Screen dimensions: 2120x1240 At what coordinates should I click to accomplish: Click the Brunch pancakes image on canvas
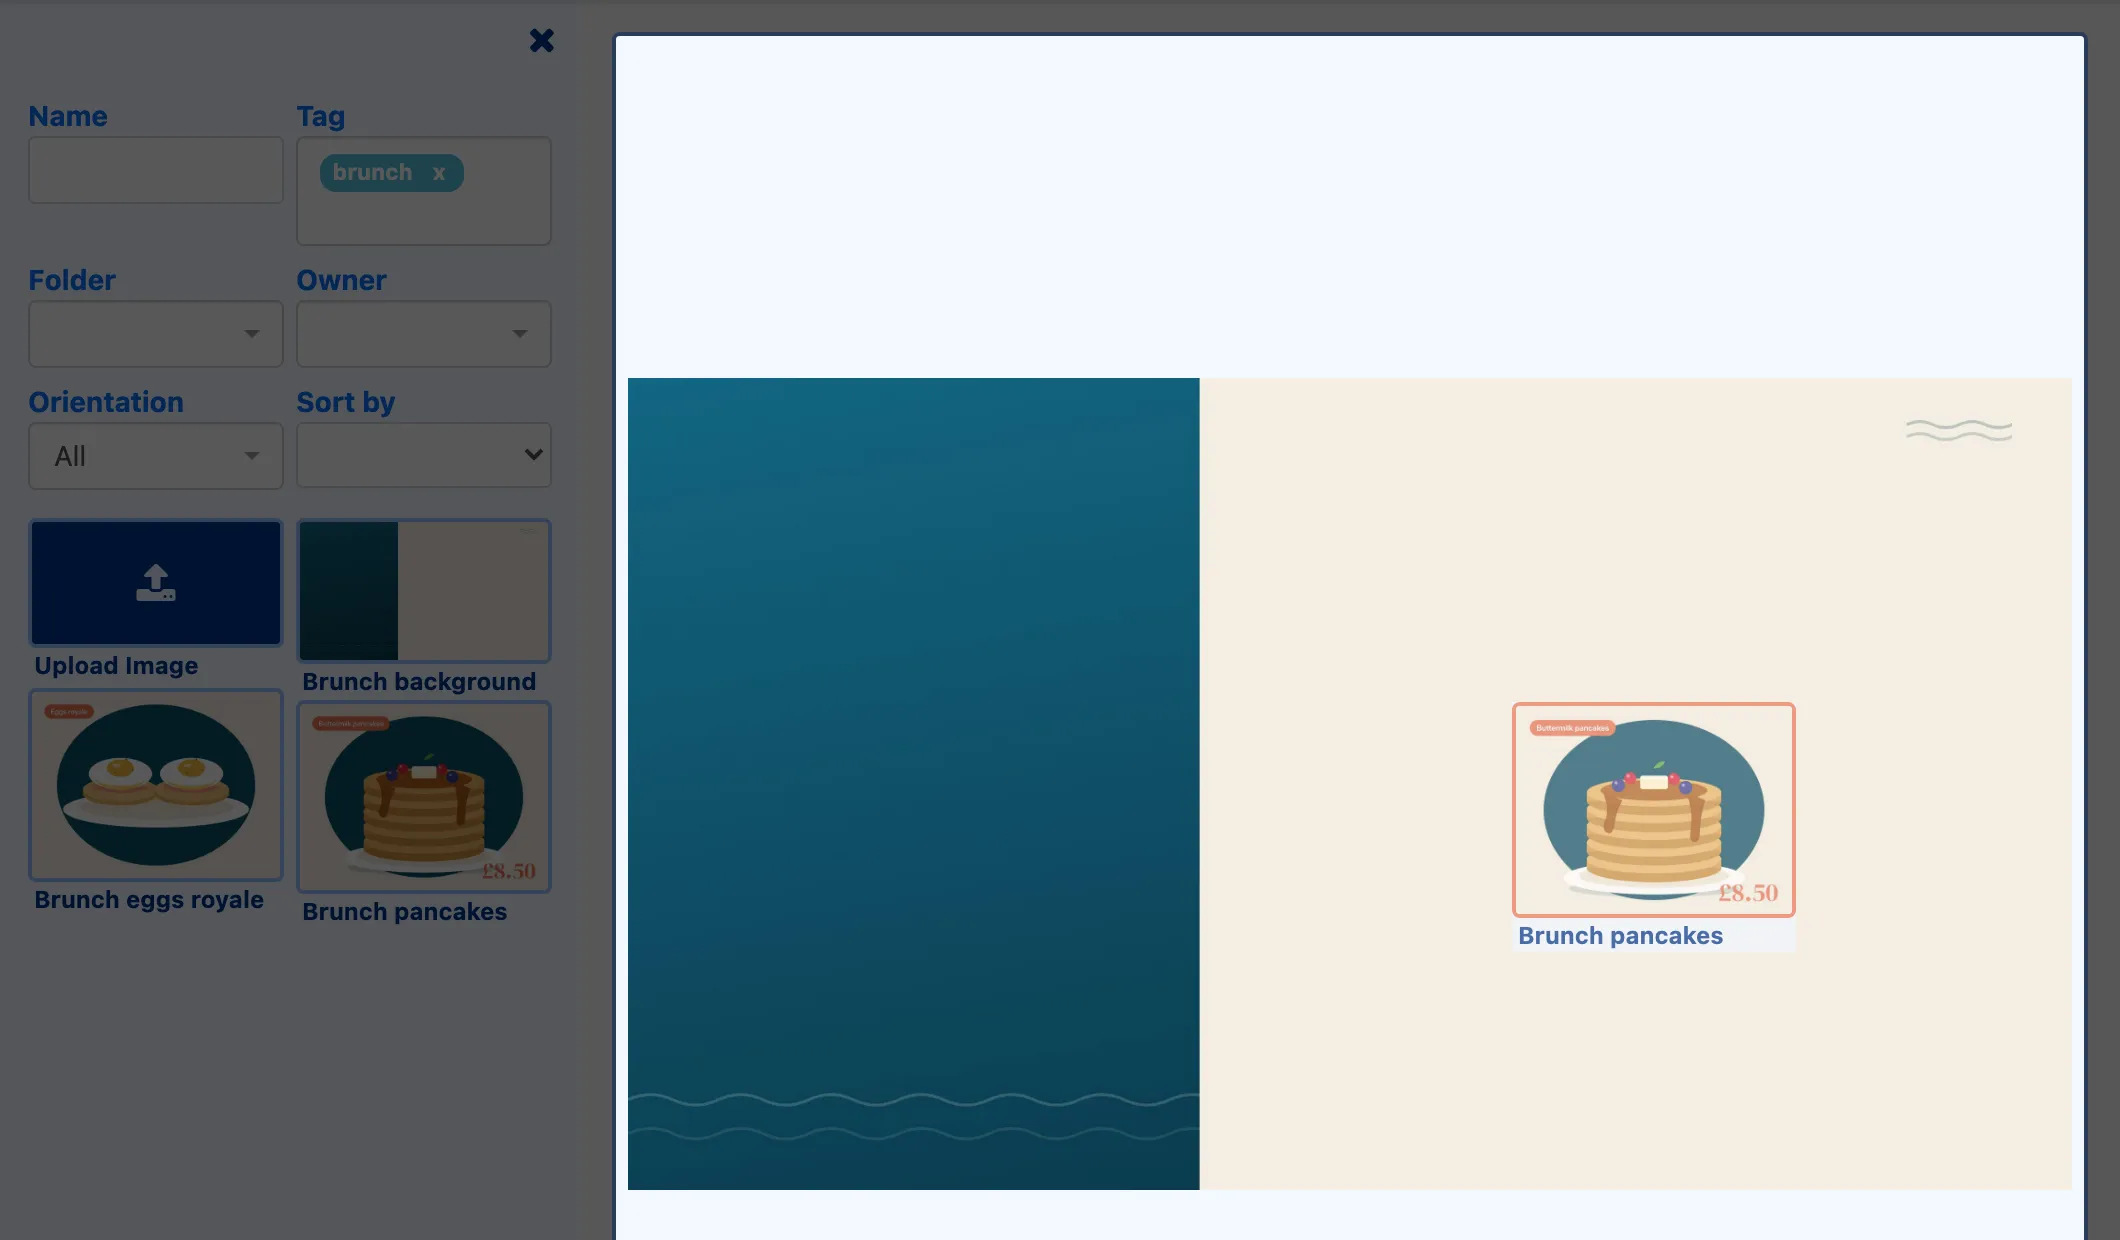pyautogui.click(x=1654, y=810)
